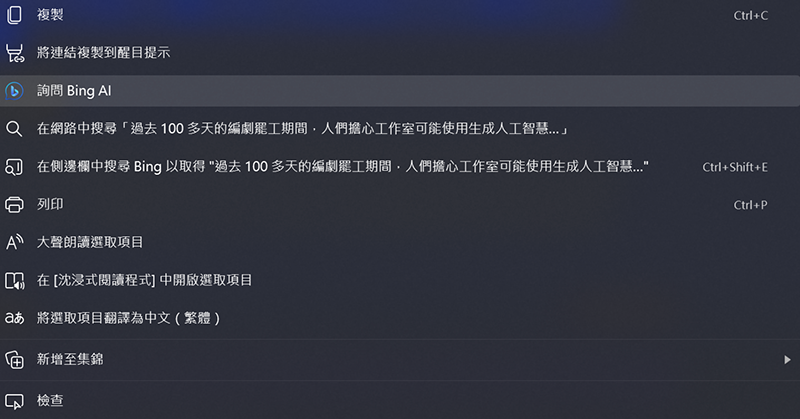Click the copy icon beside 複製
Viewport: 800px width, 419px height.
pos(14,15)
